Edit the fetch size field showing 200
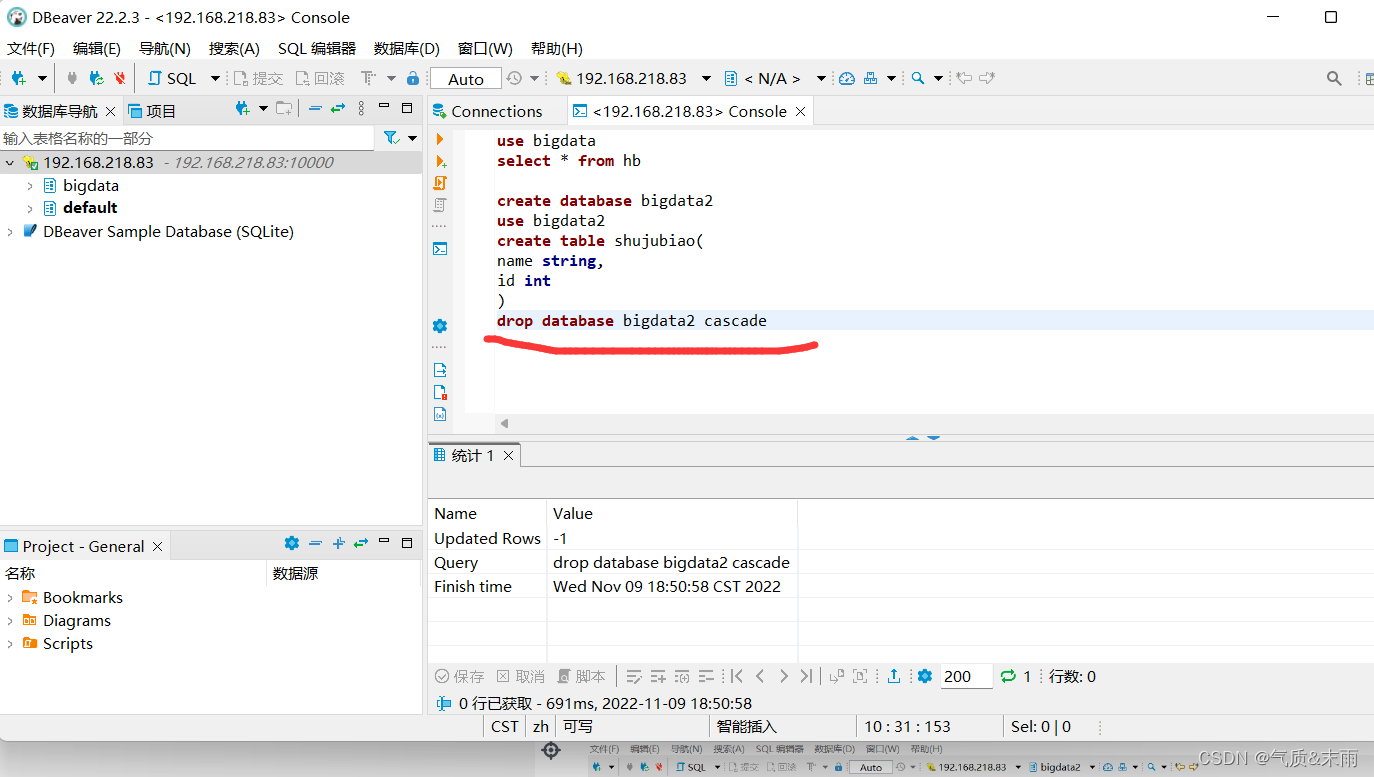This screenshot has height=777, width=1374. point(966,676)
